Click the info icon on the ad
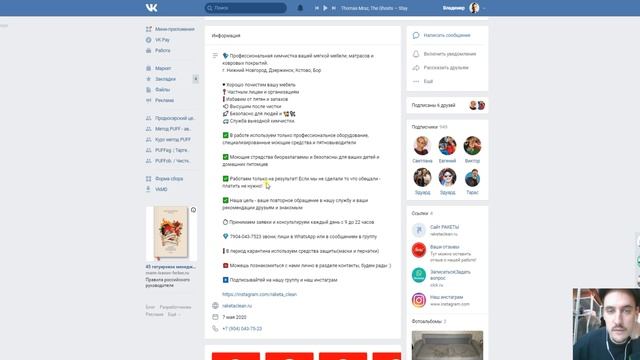 193,210
